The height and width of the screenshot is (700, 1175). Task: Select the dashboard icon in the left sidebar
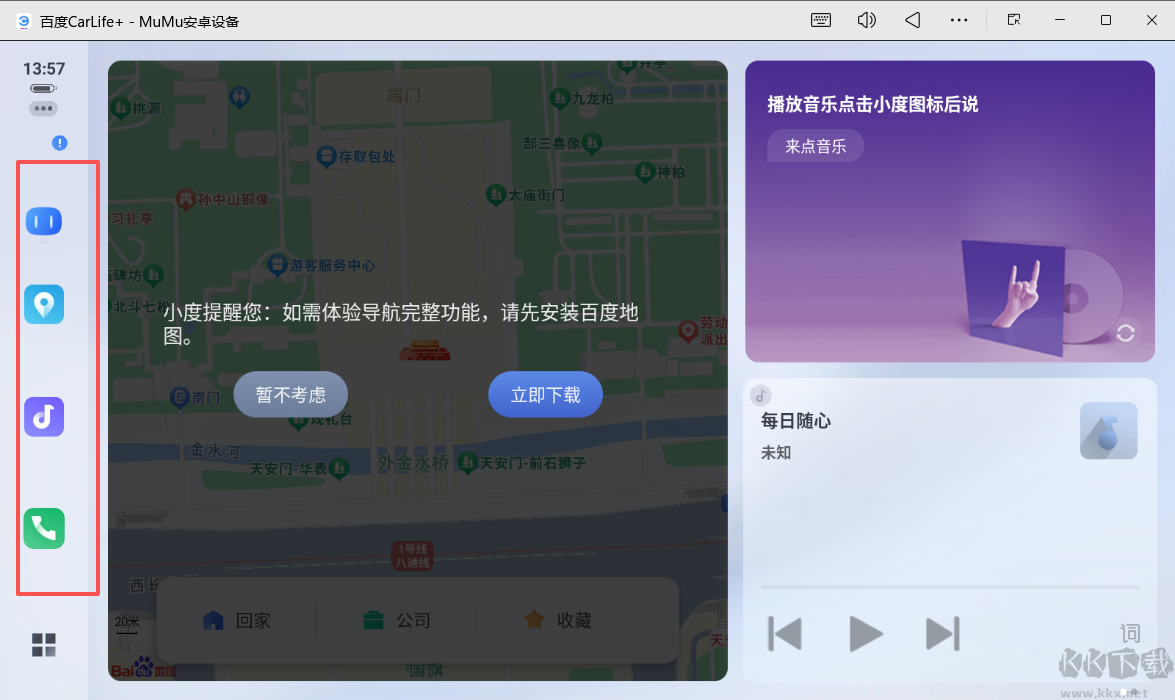tap(43, 220)
